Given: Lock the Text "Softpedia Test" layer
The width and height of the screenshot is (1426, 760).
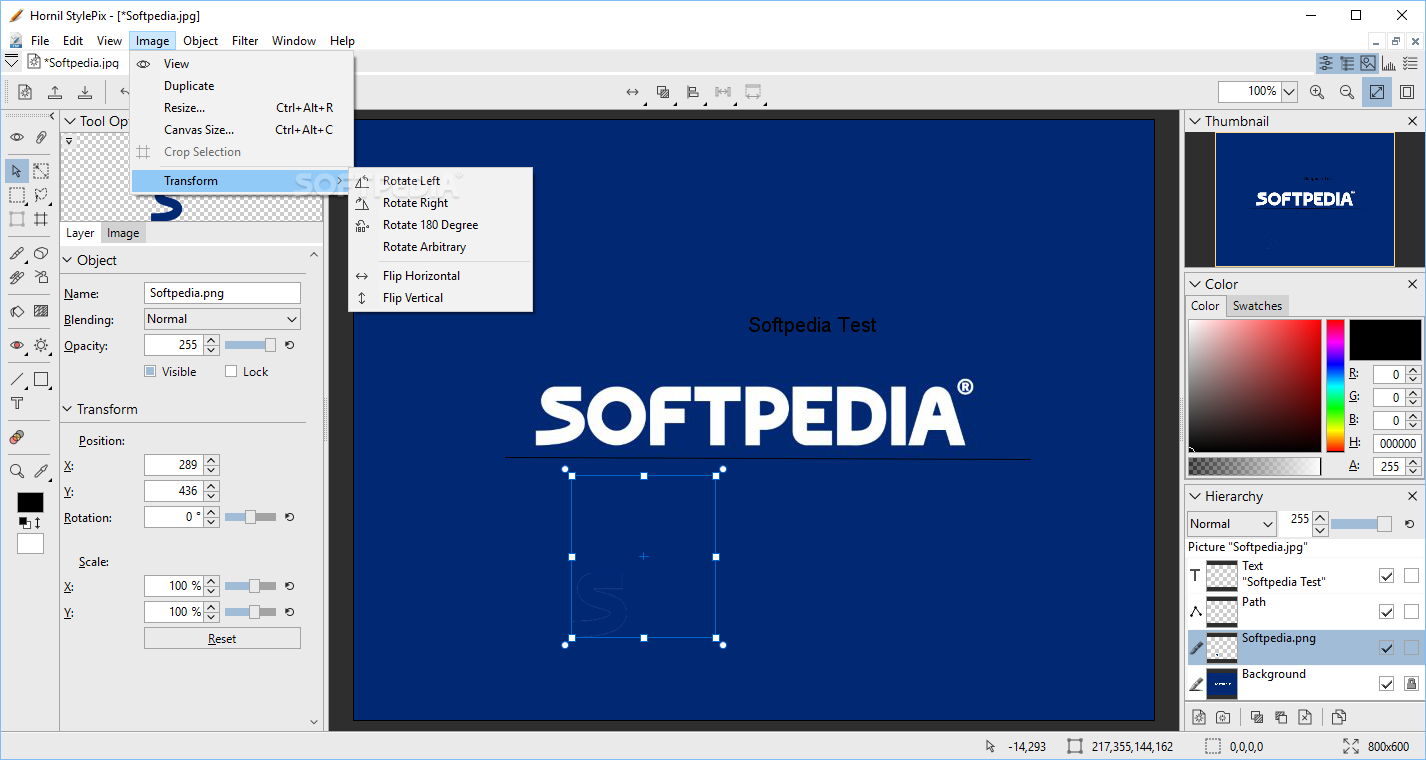Looking at the screenshot, I should [x=1411, y=575].
